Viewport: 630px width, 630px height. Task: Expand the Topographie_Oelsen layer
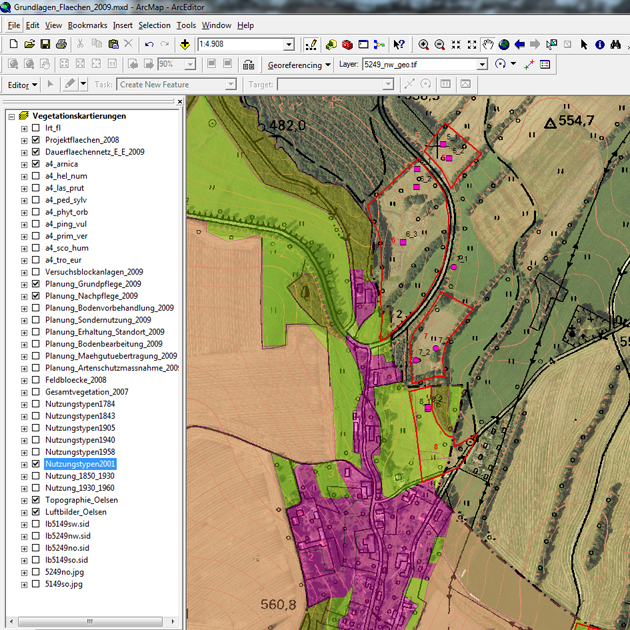tap(24, 501)
